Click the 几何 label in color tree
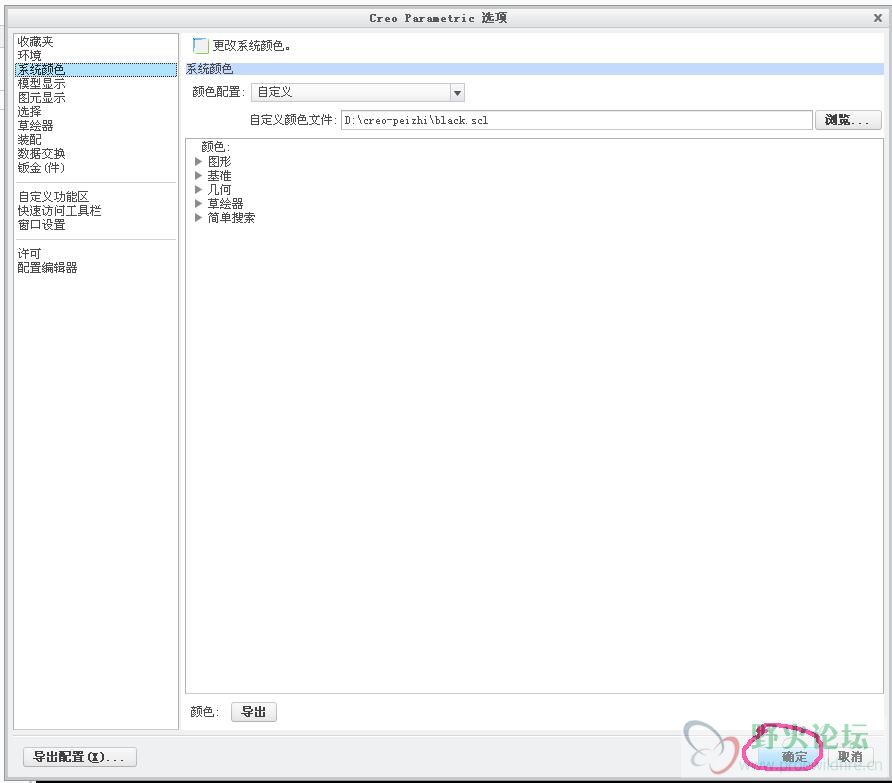The height and width of the screenshot is (783, 892). click(x=220, y=189)
